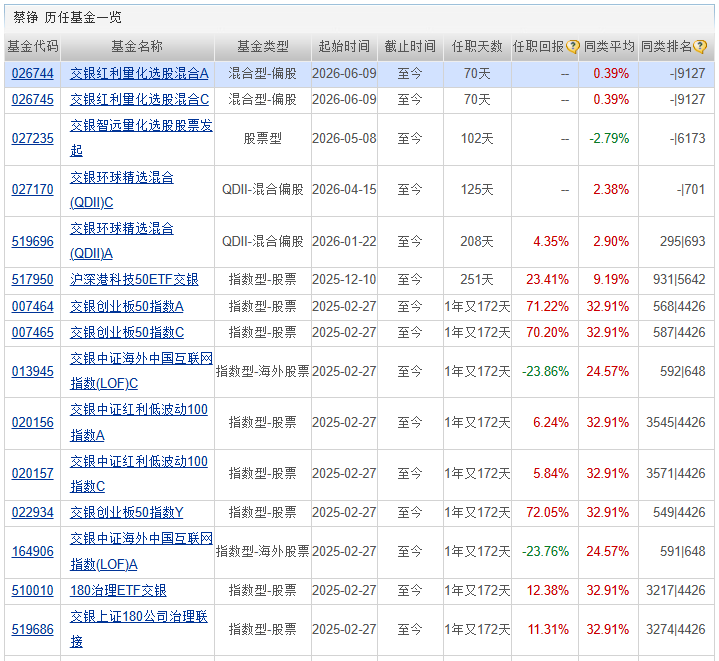This screenshot has height=661, width=719.
Task: Open fund code 510010 link
Action: tap(33, 590)
